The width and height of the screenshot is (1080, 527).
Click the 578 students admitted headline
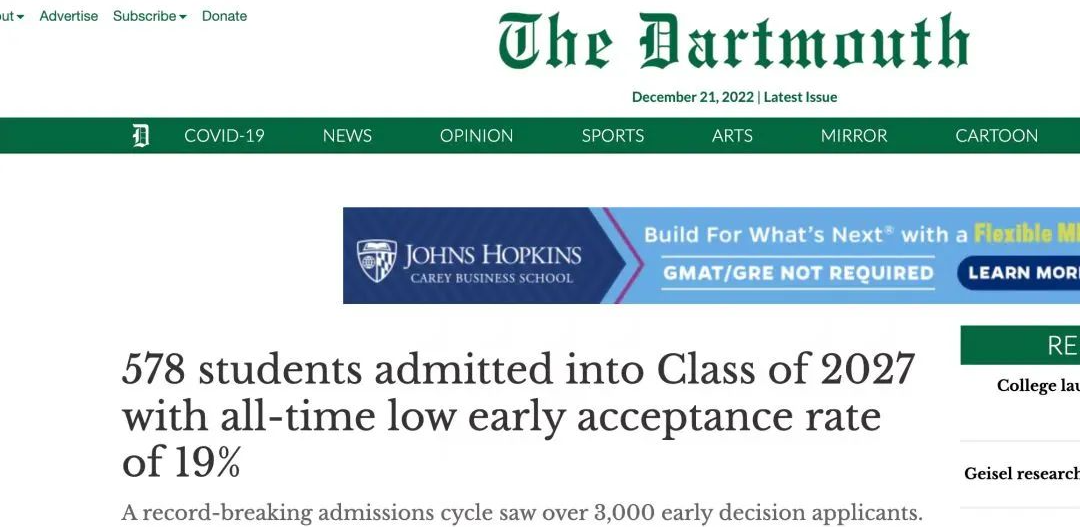tap(519, 415)
